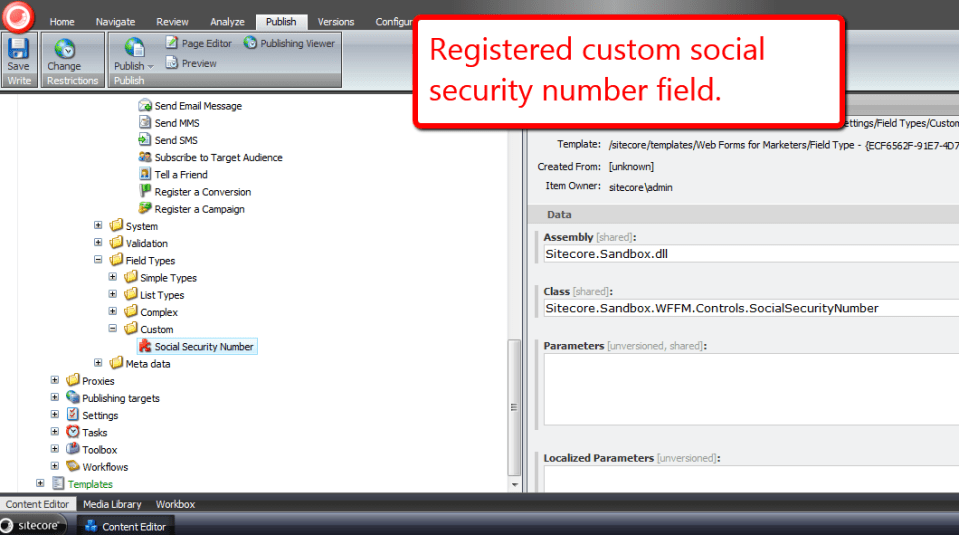Click the Workflows node icon
Screen dimensions: 959x535
click(x=73, y=466)
